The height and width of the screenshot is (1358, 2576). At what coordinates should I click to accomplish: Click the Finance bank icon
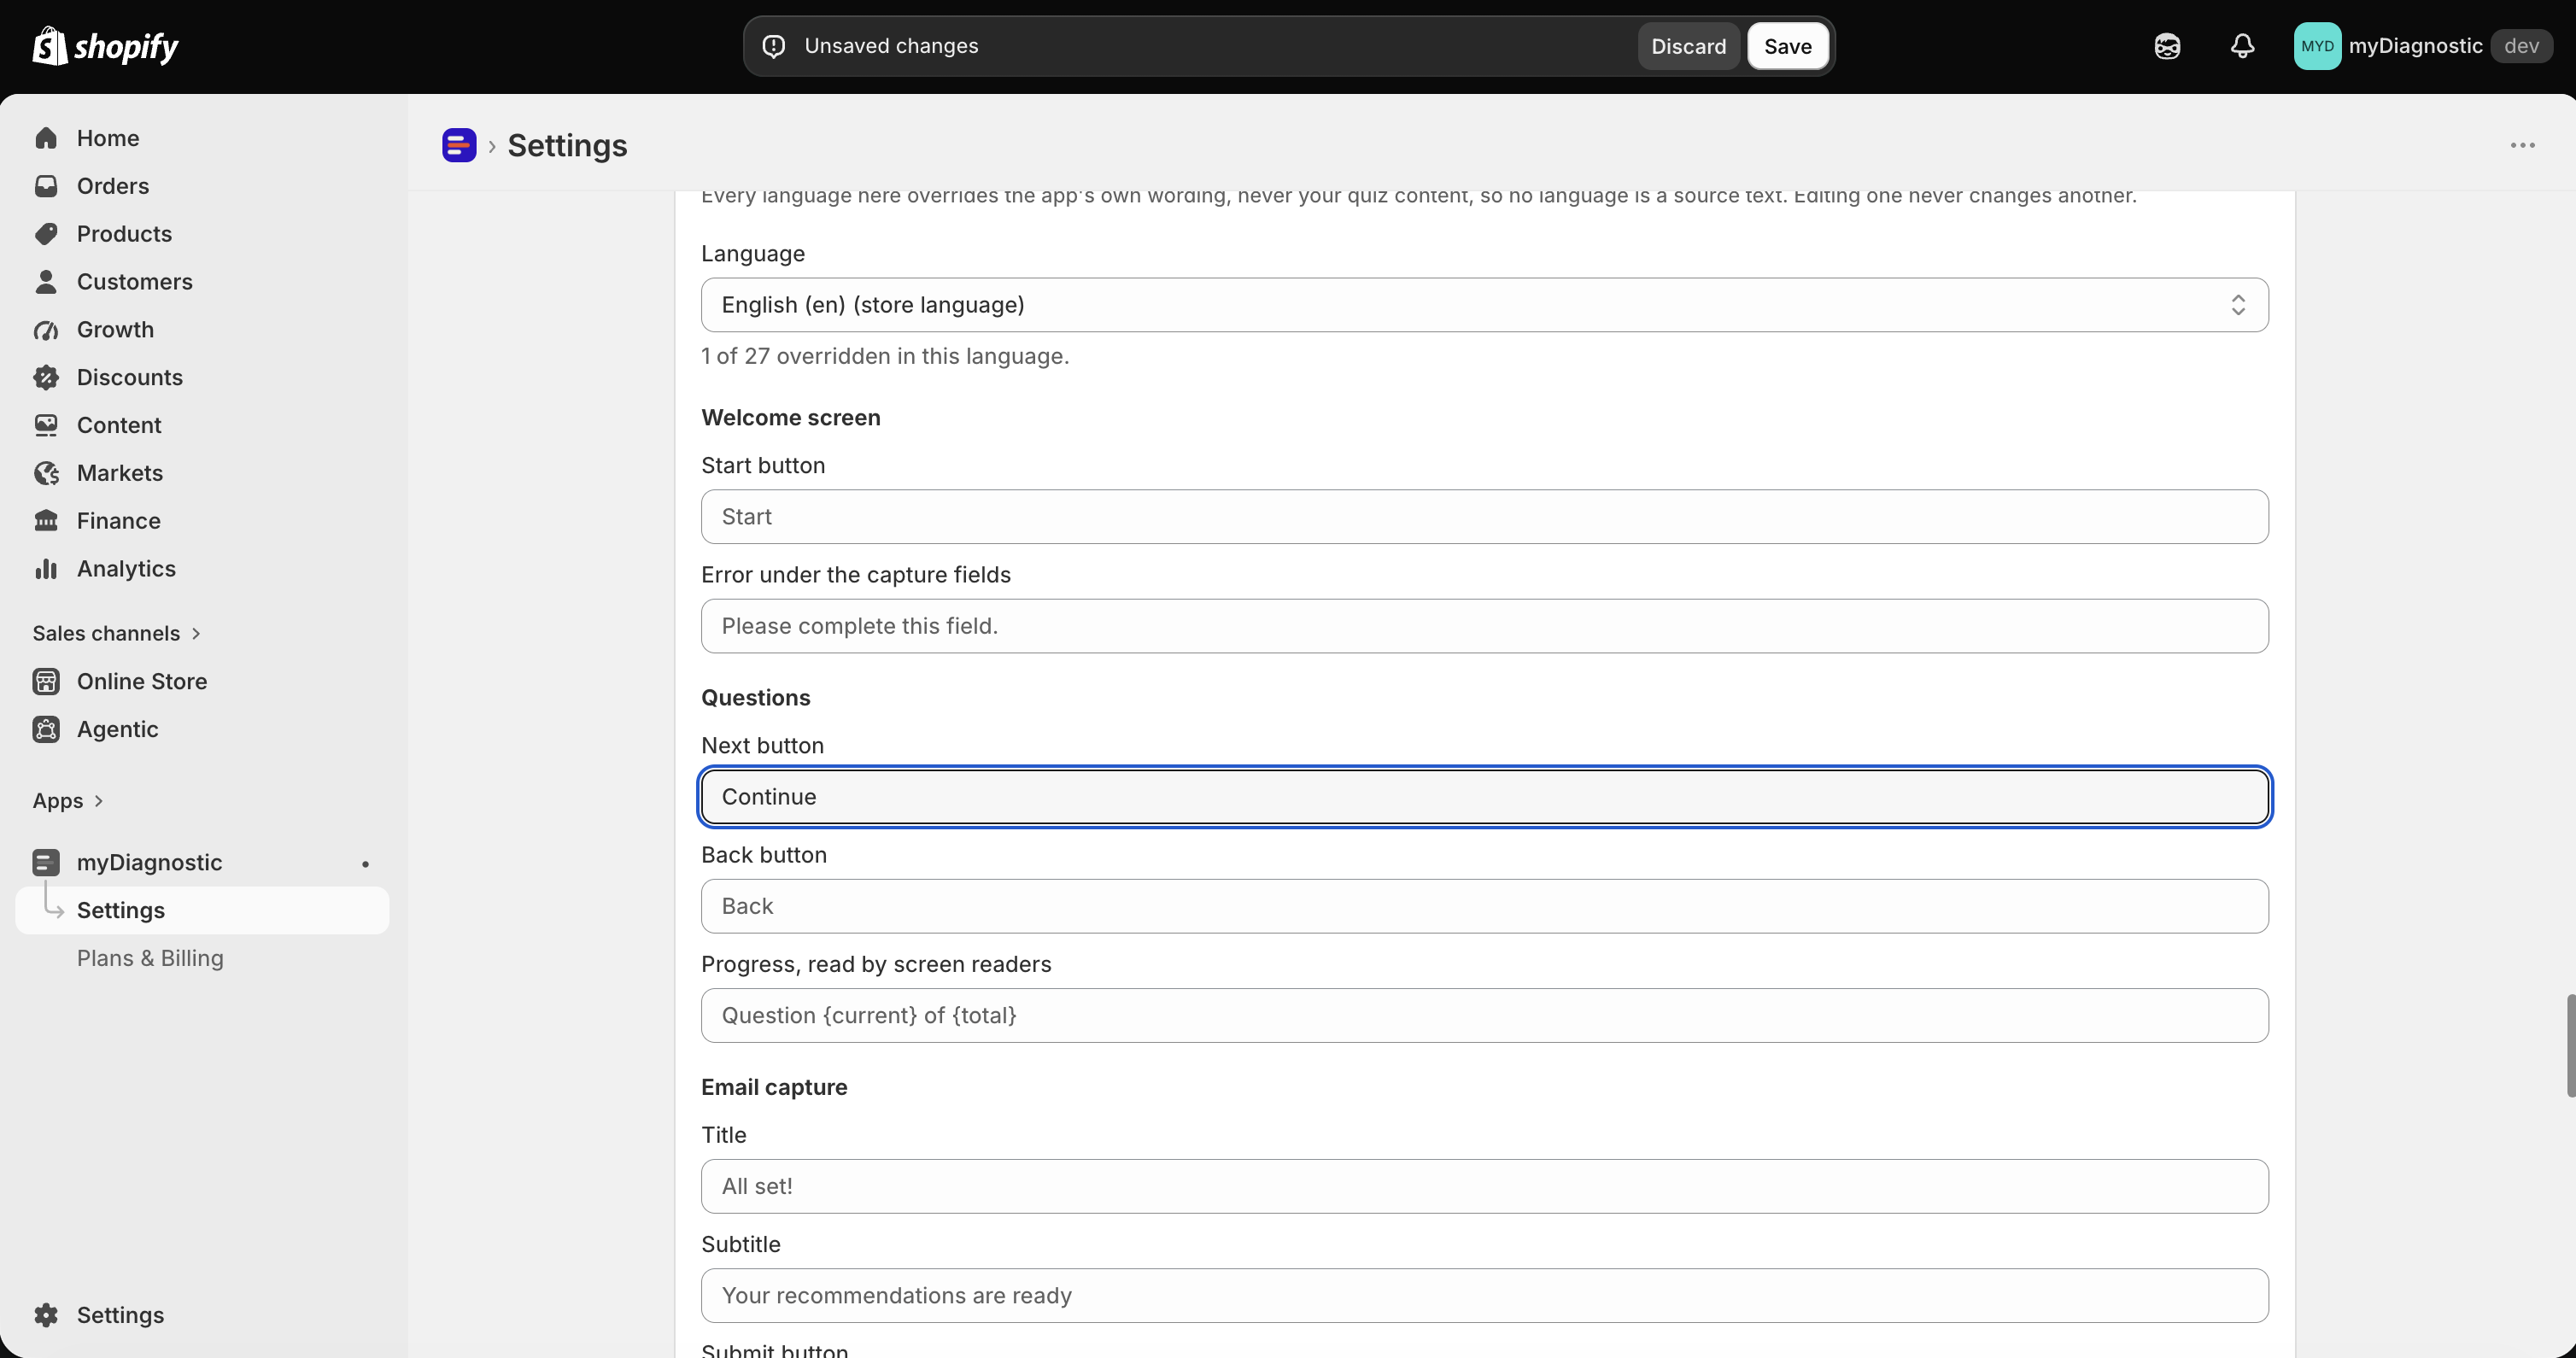46,521
